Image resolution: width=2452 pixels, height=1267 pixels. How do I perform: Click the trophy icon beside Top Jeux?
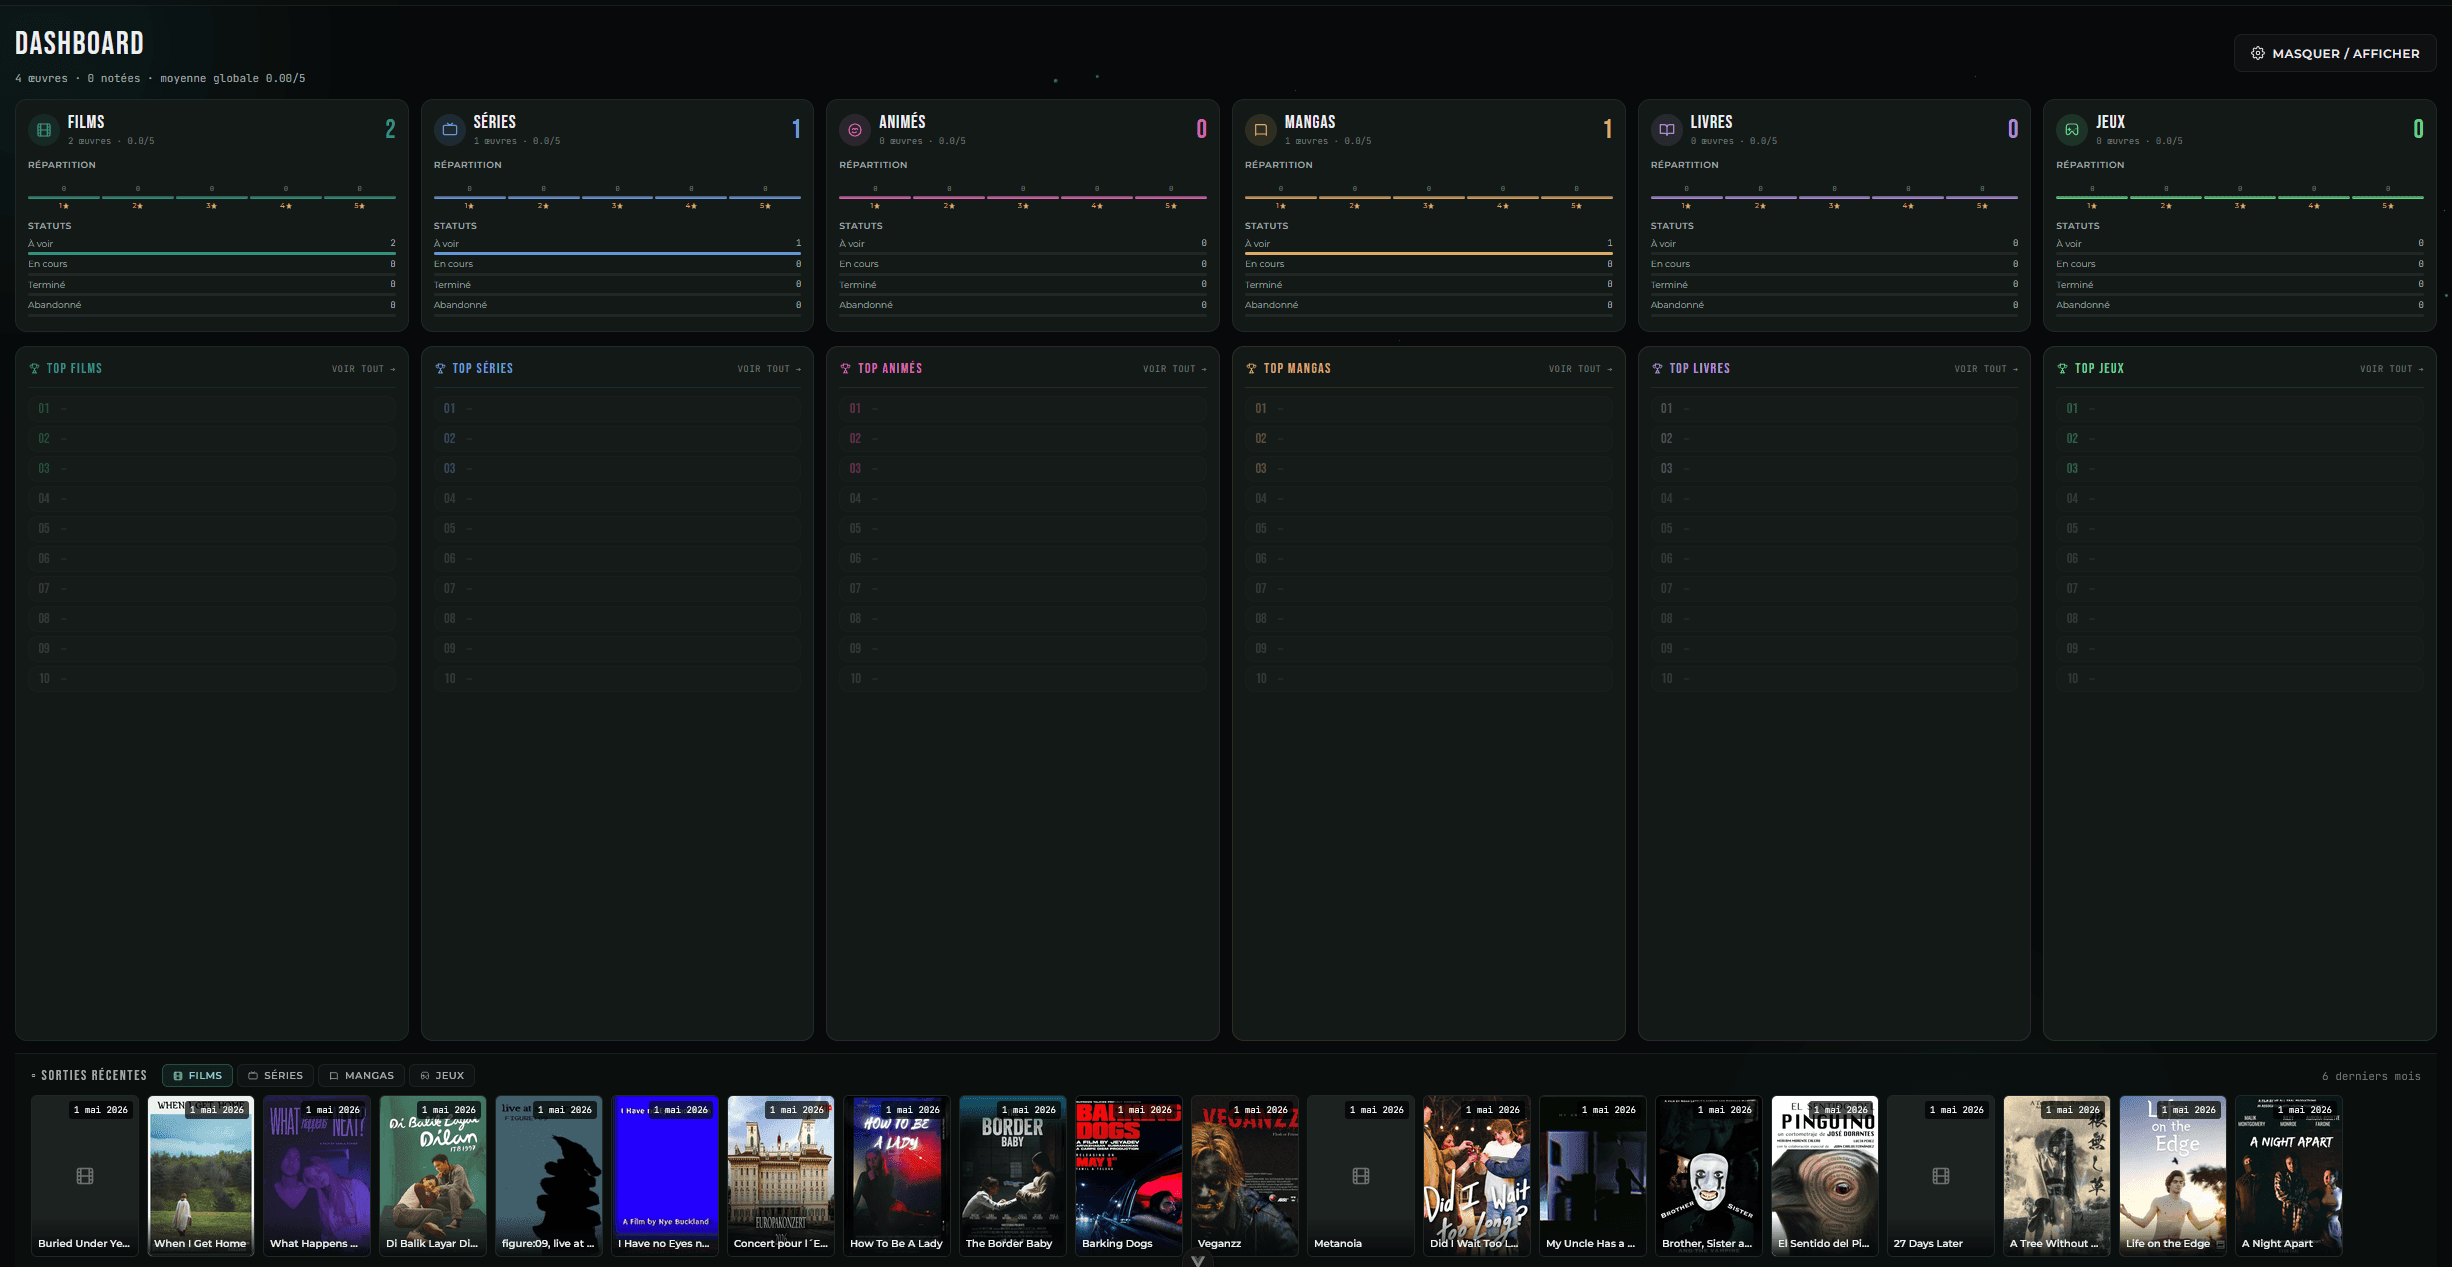click(x=2062, y=369)
